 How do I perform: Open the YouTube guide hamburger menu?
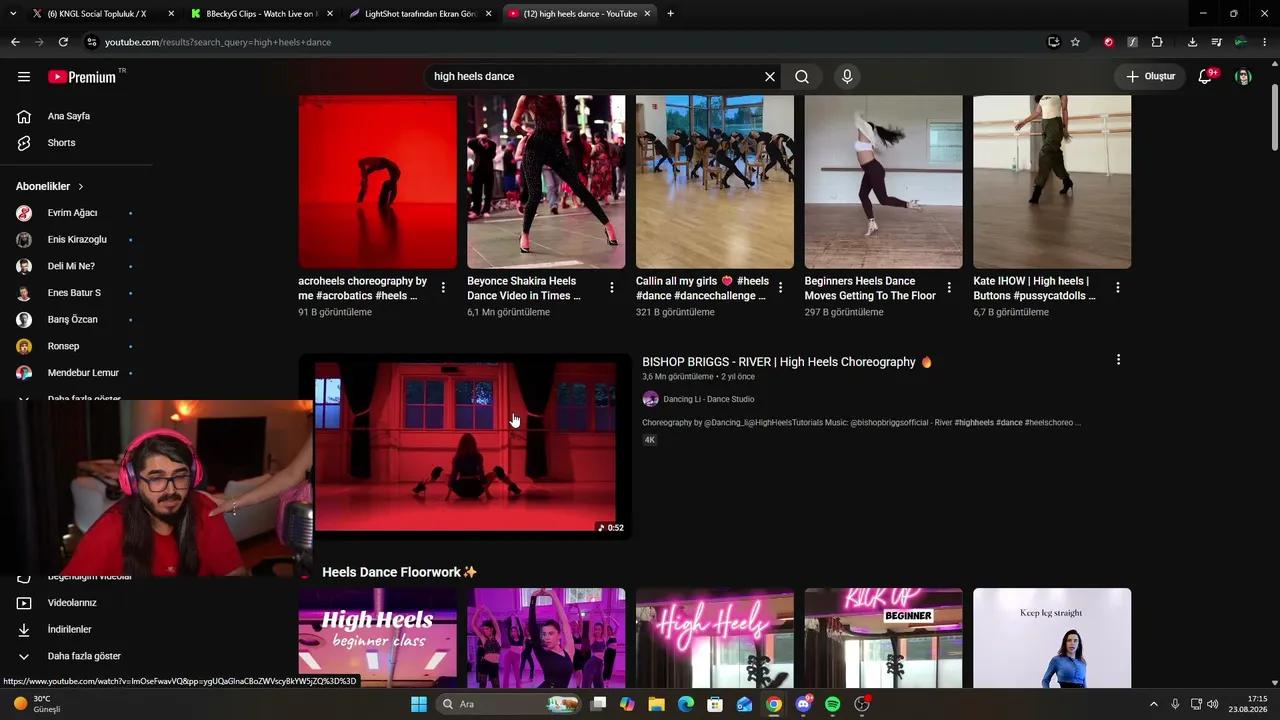click(x=24, y=76)
